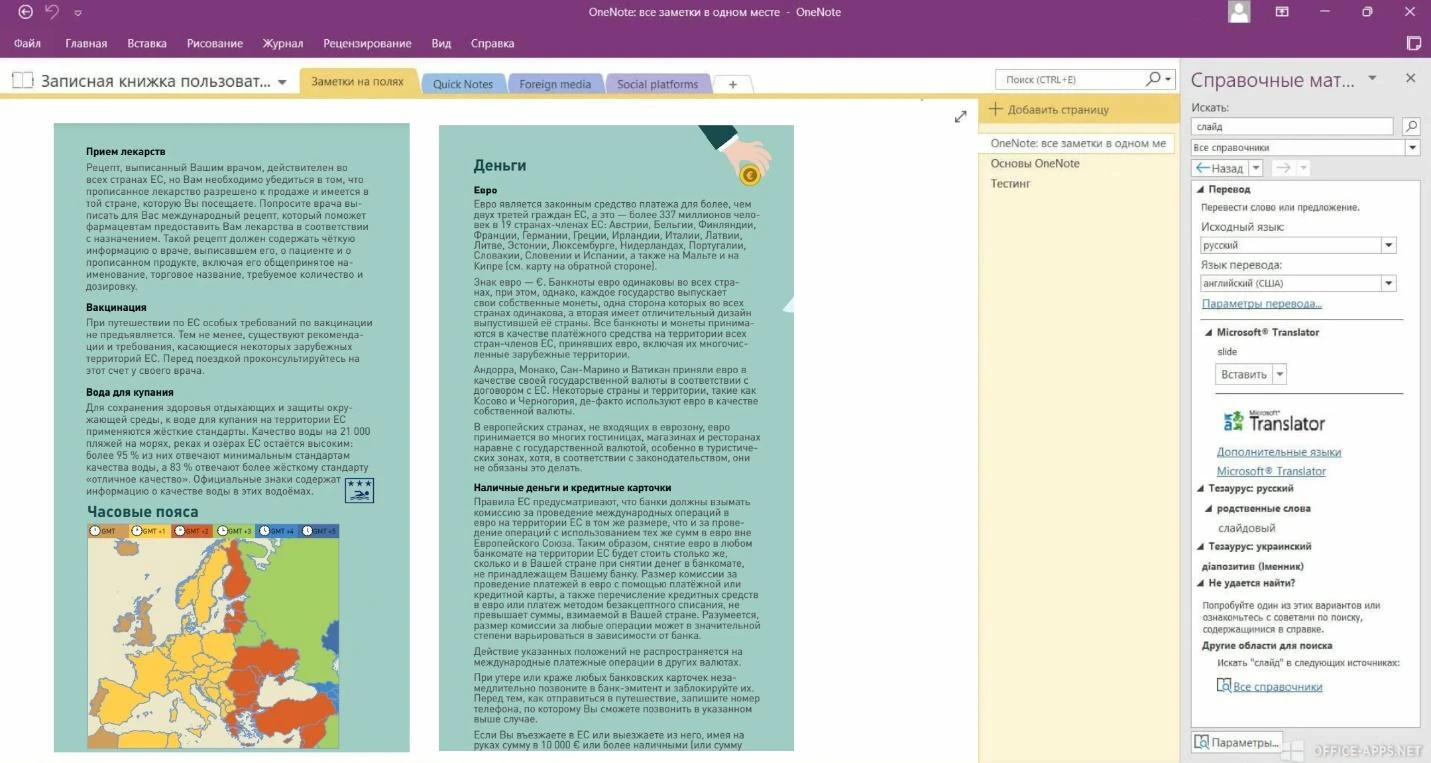
Task: Click the Вставить button
Action: click(x=1244, y=374)
